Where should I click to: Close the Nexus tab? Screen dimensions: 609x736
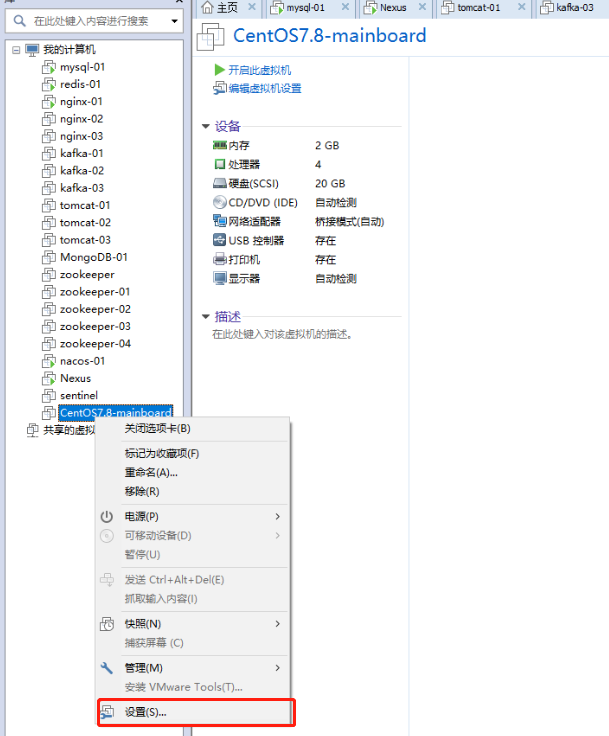pyautogui.click(x=423, y=7)
